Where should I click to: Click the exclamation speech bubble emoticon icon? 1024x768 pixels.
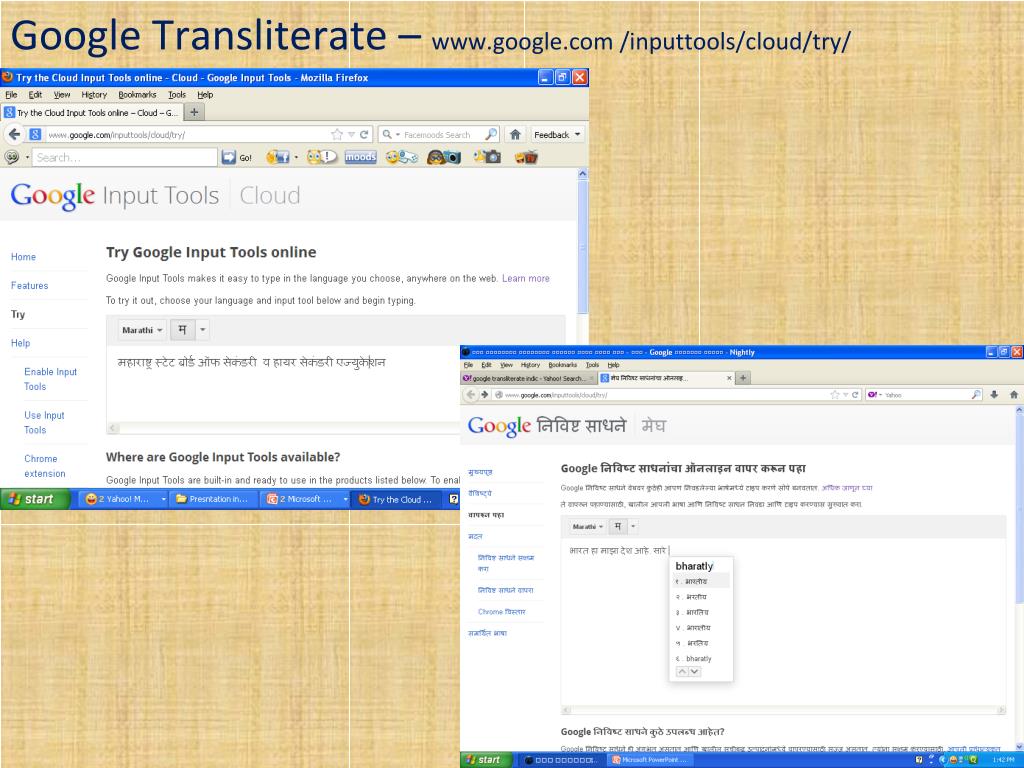click(321, 157)
